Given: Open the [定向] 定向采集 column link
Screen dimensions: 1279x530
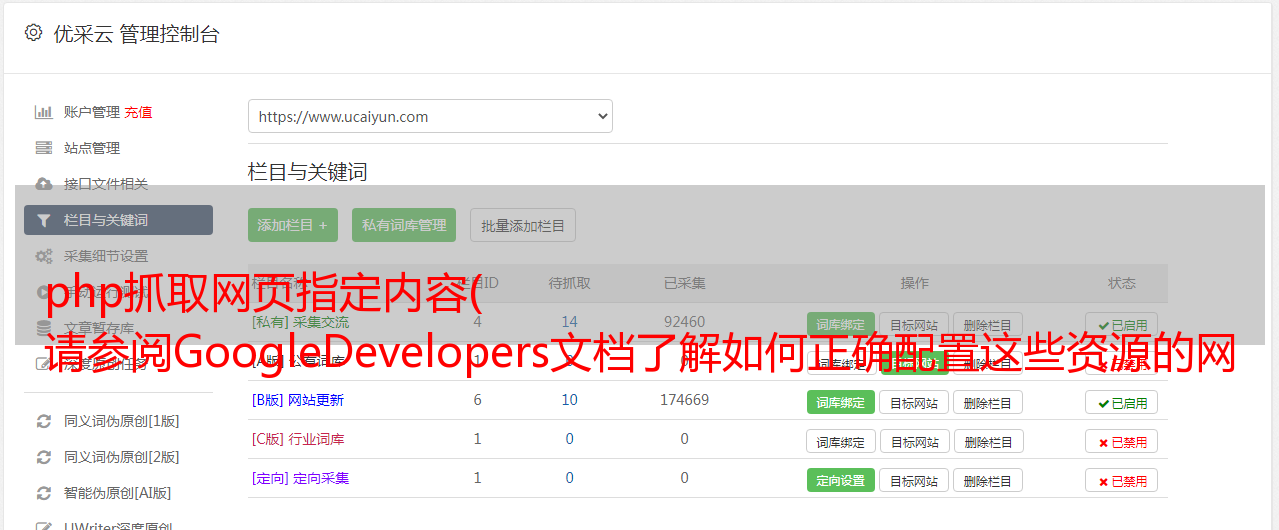Looking at the screenshot, I should 301,478.
